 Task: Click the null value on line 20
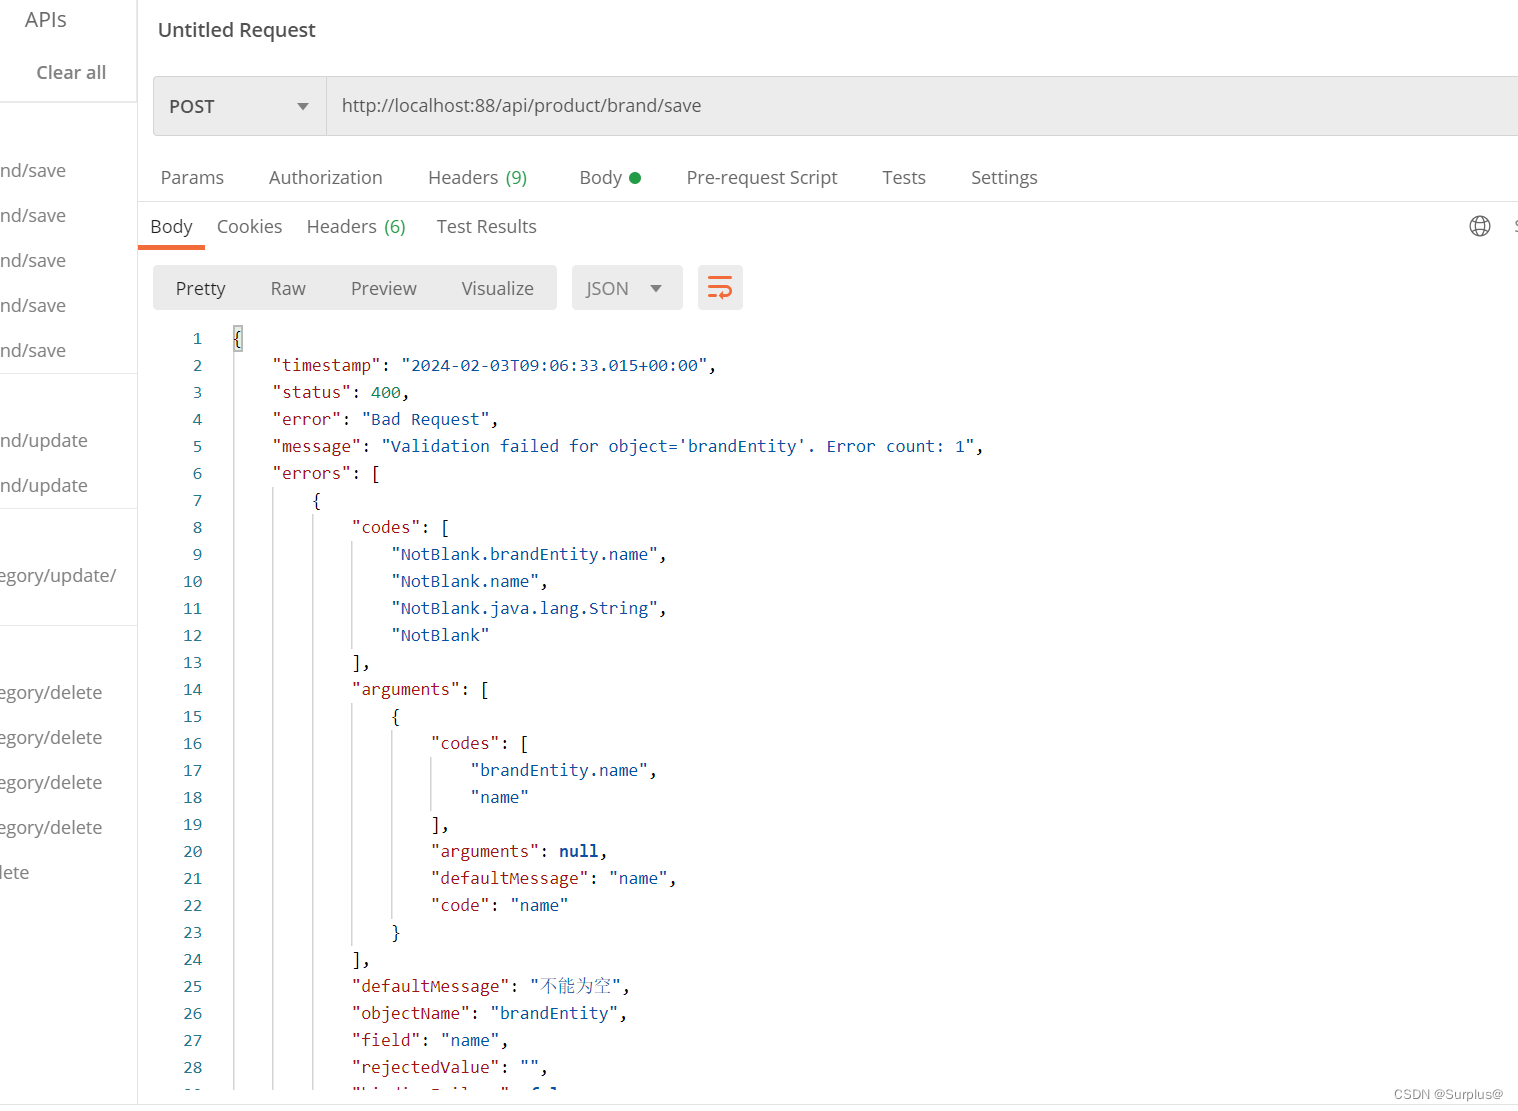(578, 851)
